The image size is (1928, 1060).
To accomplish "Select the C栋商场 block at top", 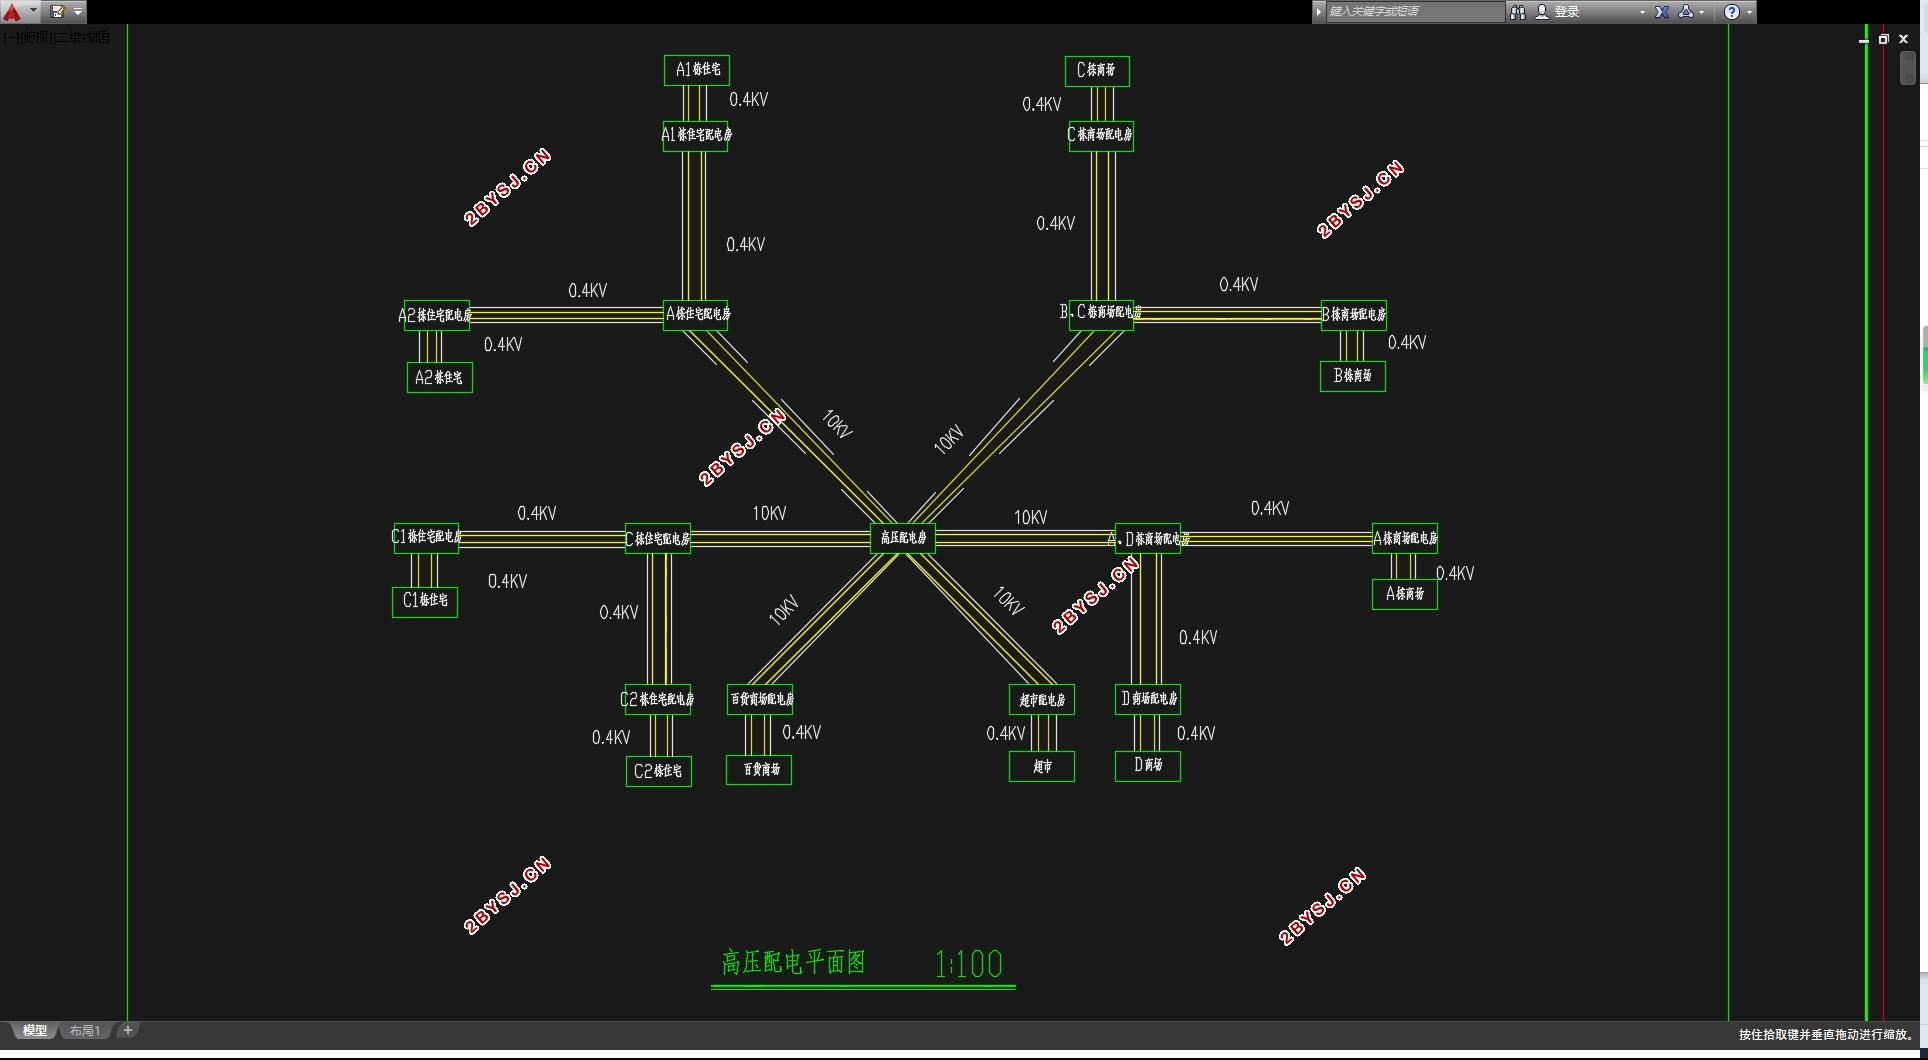I will point(1097,70).
